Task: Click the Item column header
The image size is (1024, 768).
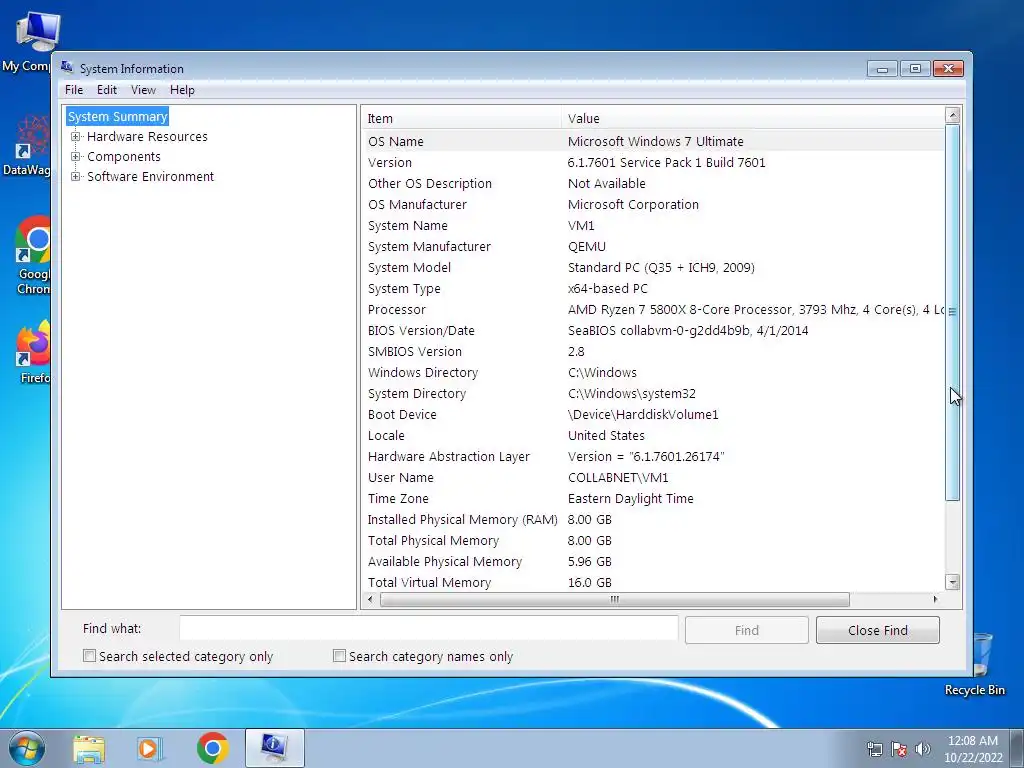Action: [x=461, y=118]
